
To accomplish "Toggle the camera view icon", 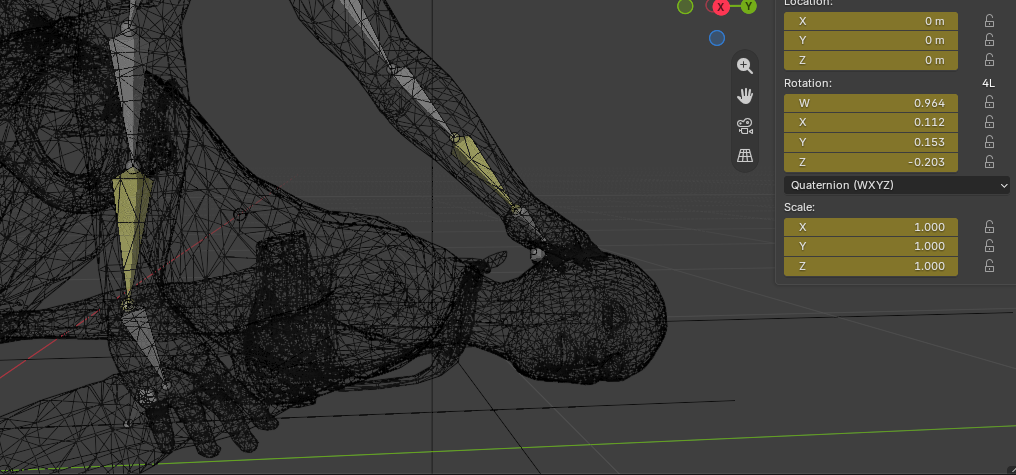I will [745, 126].
